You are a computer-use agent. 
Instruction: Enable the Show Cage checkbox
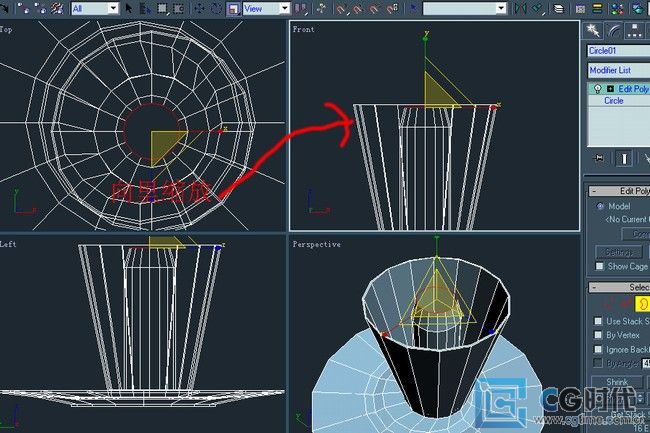[x=599, y=266]
